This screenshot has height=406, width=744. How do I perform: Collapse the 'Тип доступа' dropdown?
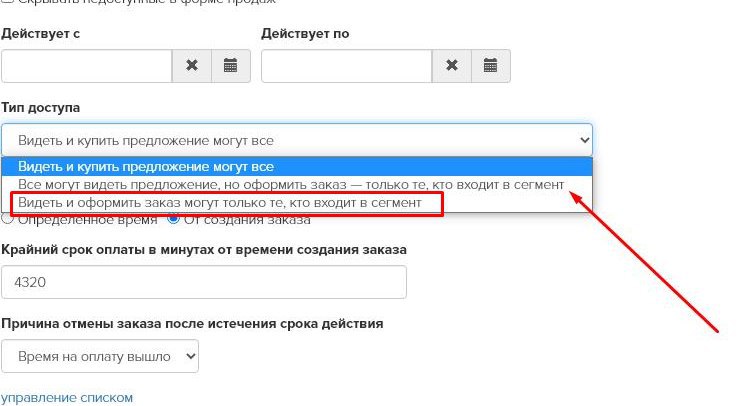(x=297, y=140)
